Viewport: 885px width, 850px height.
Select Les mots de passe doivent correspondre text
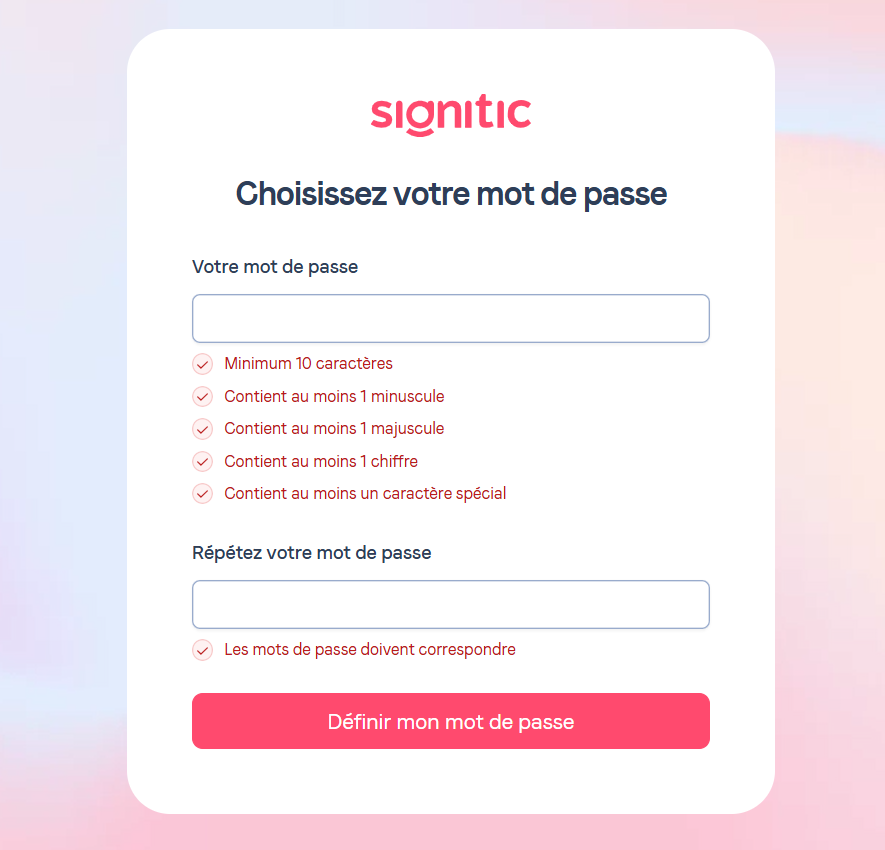[x=370, y=650]
